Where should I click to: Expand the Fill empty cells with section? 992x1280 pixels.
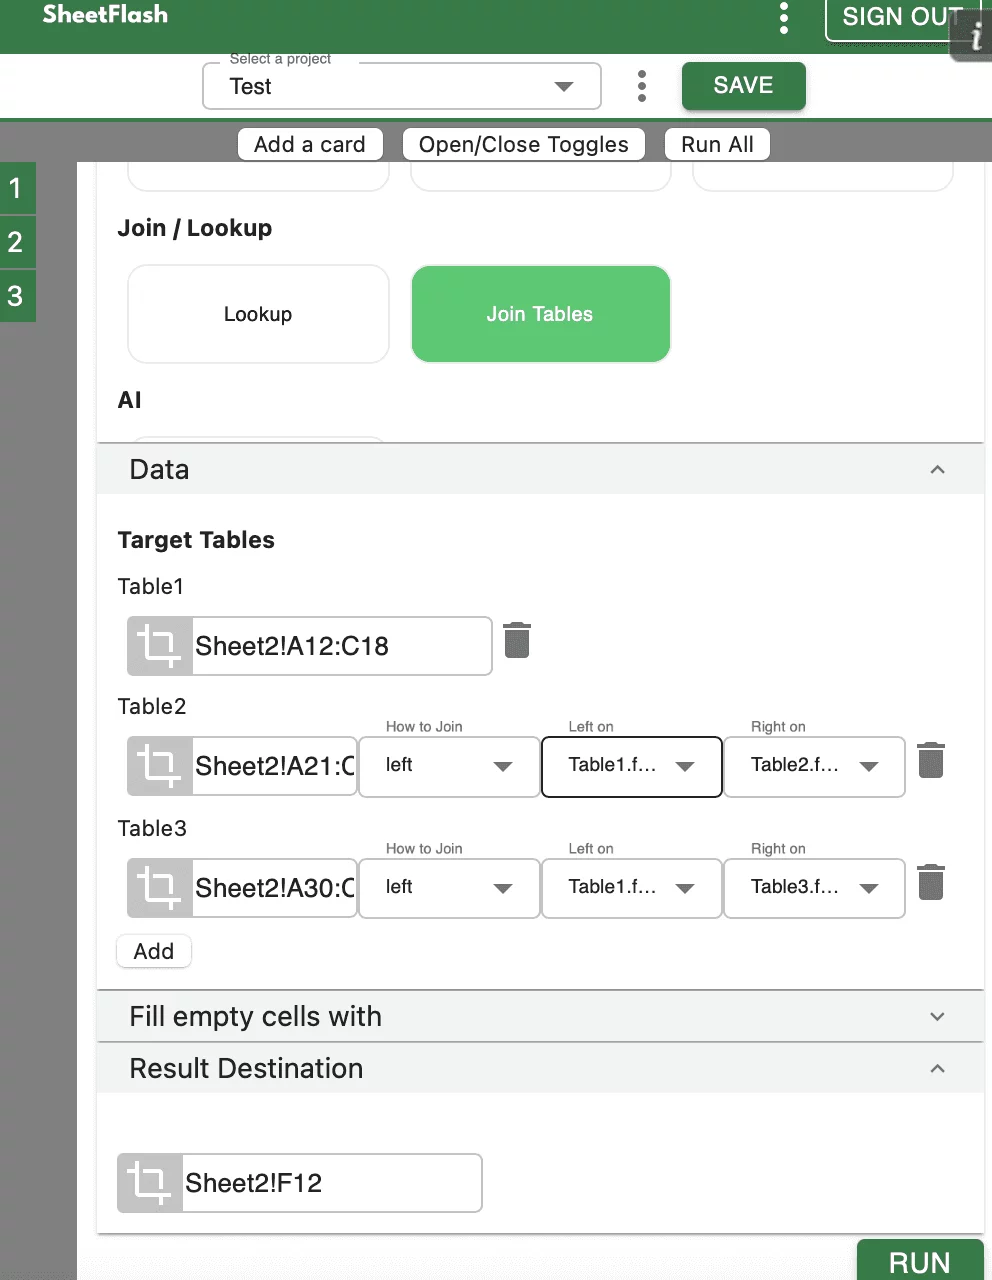point(937,1016)
